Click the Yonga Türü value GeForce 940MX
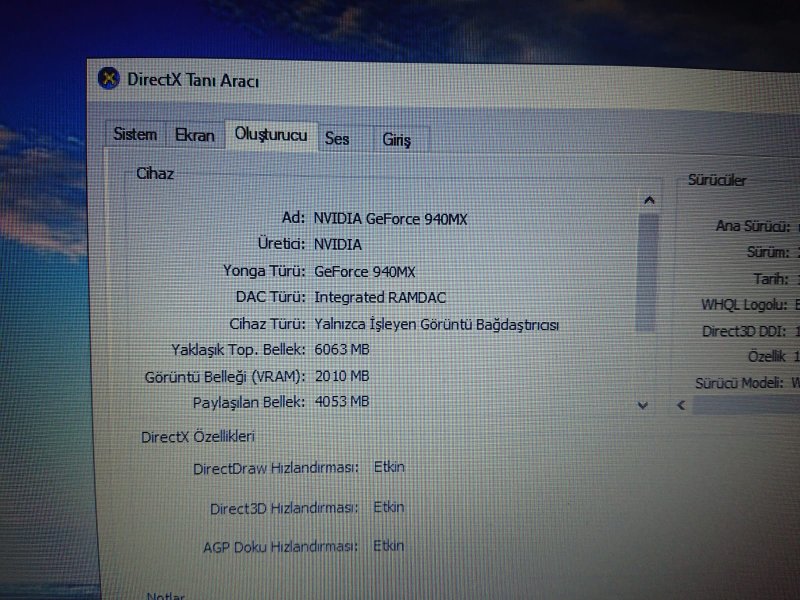 [x=364, y=271]
